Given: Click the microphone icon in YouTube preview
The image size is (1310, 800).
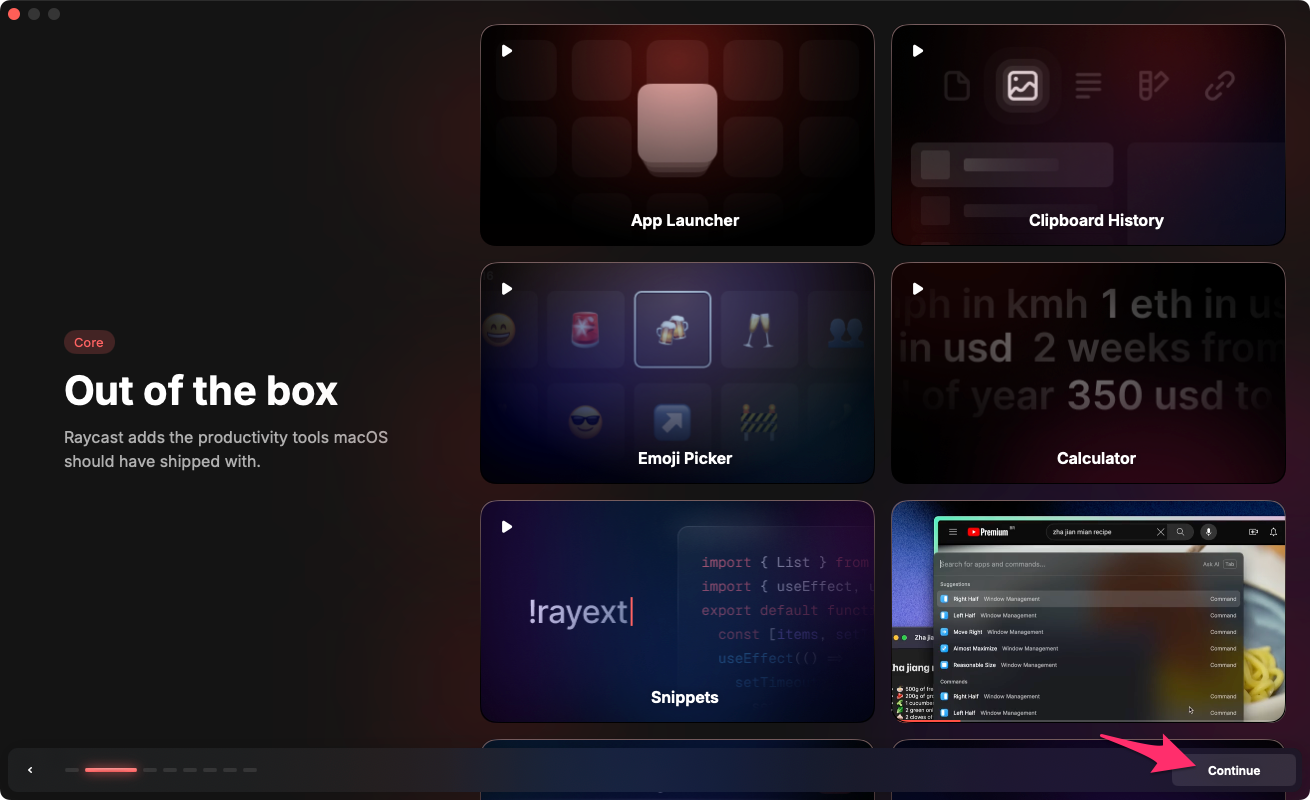Looking at the screenshot, I should click(1208, 532).
